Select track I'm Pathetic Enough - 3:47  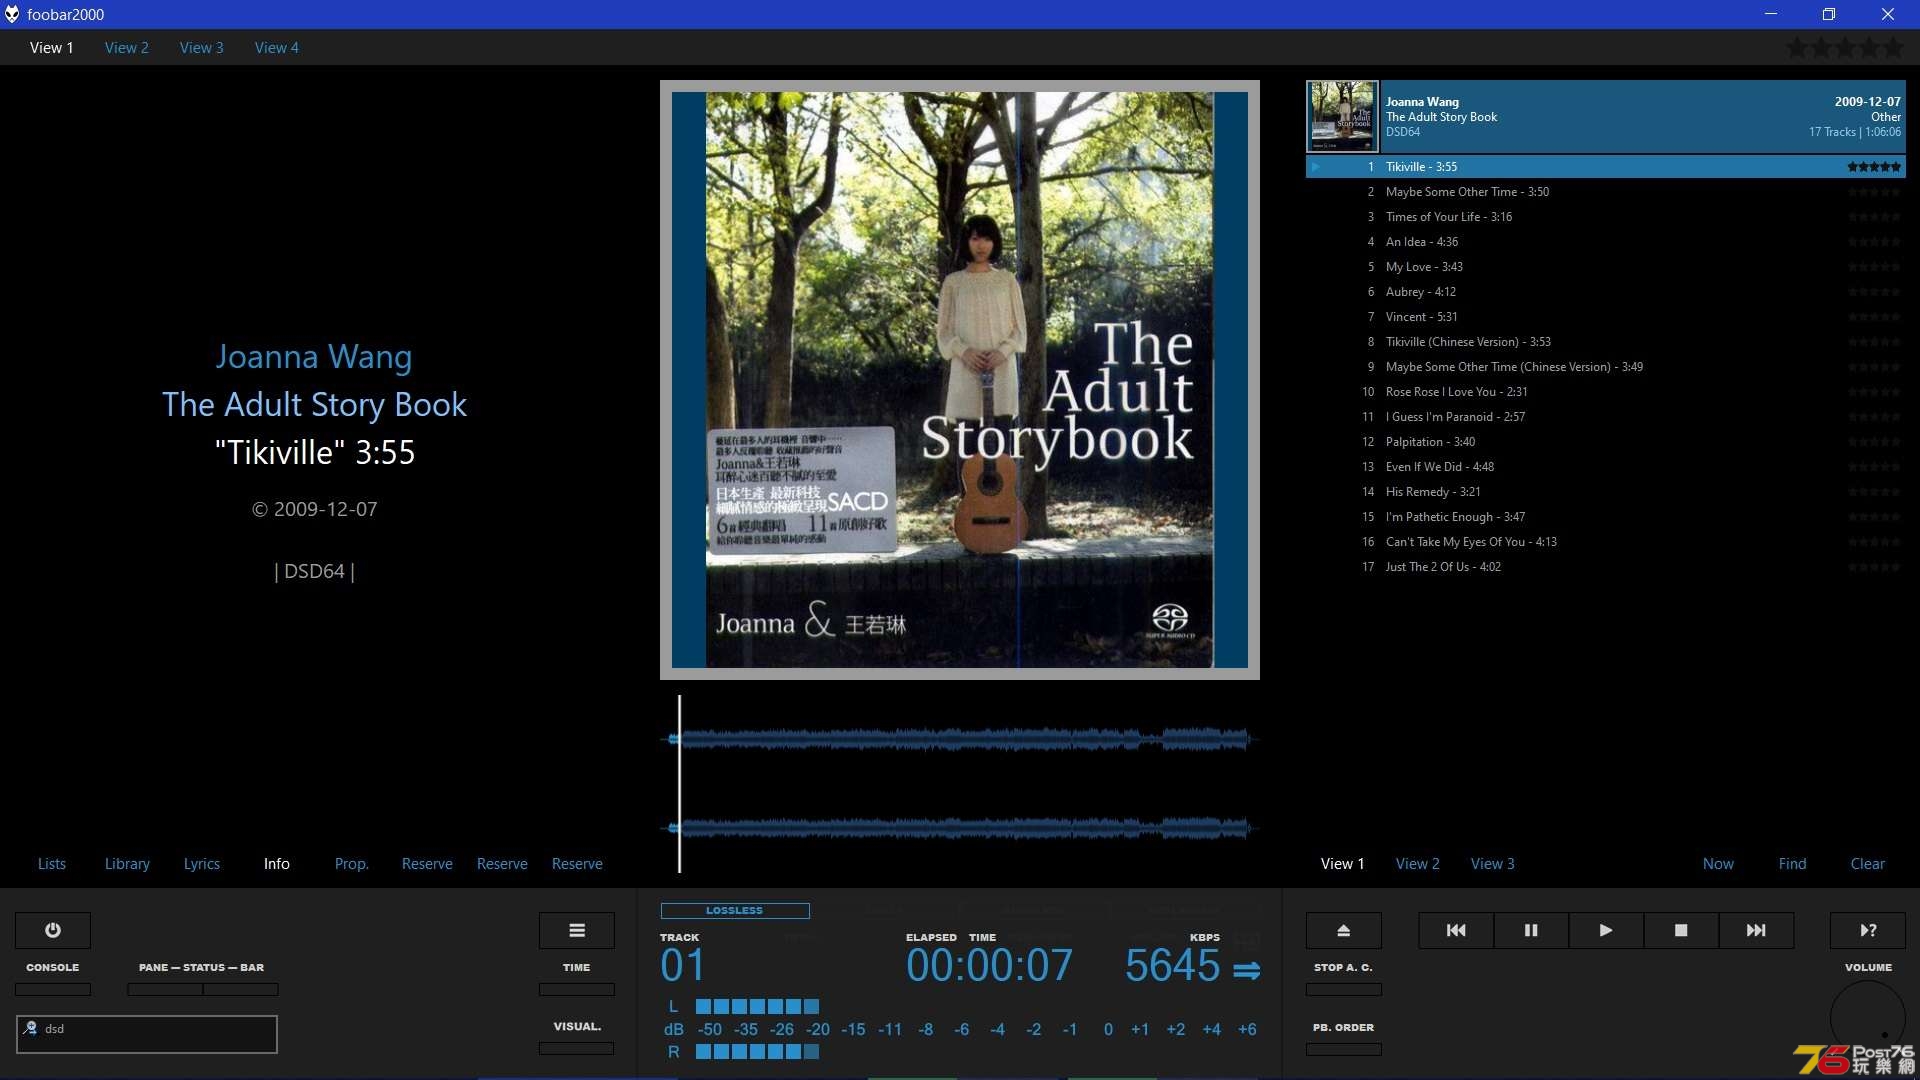1605,517
